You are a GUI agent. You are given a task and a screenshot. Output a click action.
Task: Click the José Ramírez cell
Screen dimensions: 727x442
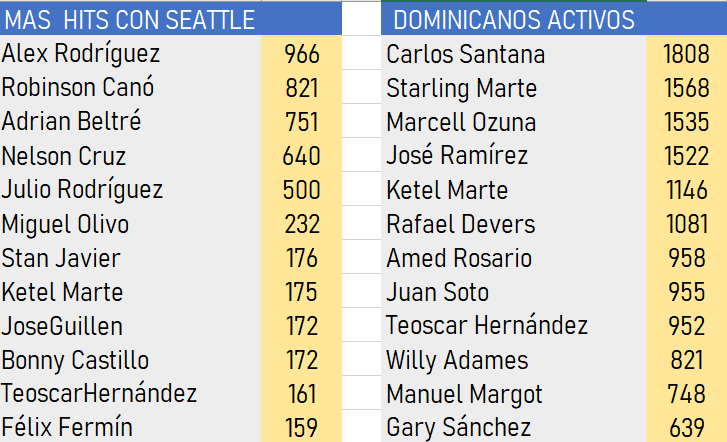[457, 156]
